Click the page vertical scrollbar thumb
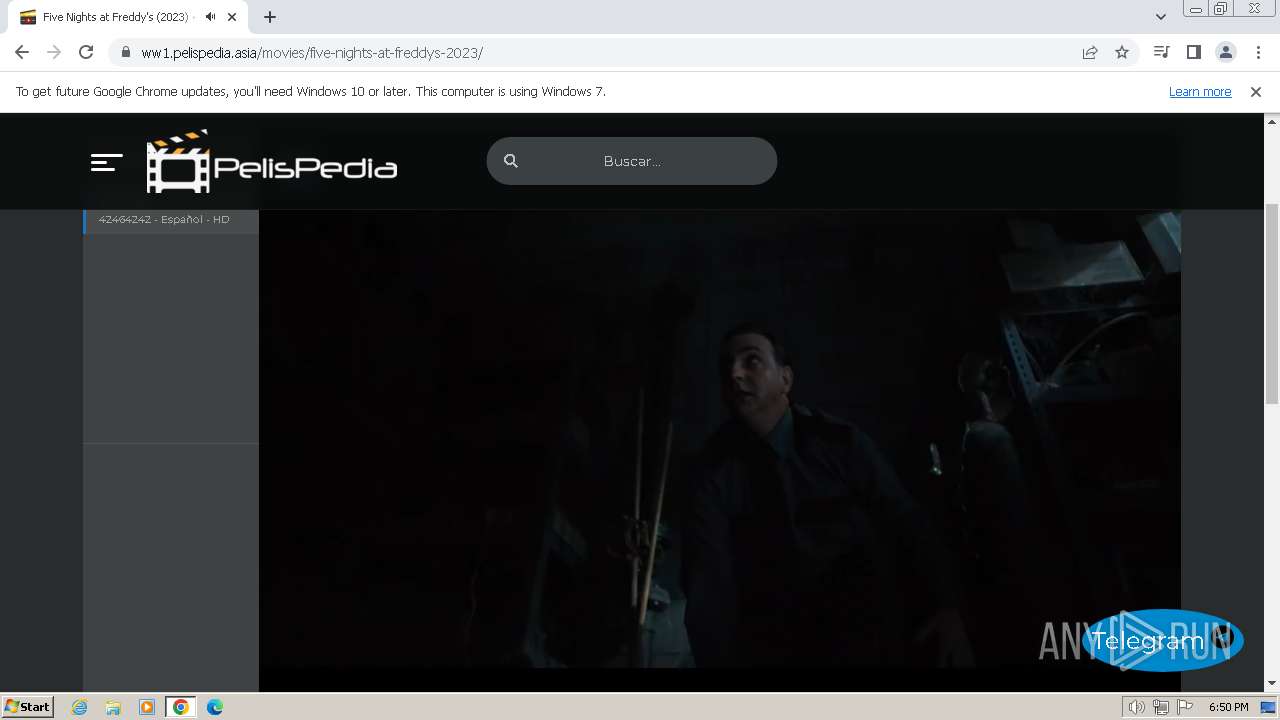 pos(1272,303)
